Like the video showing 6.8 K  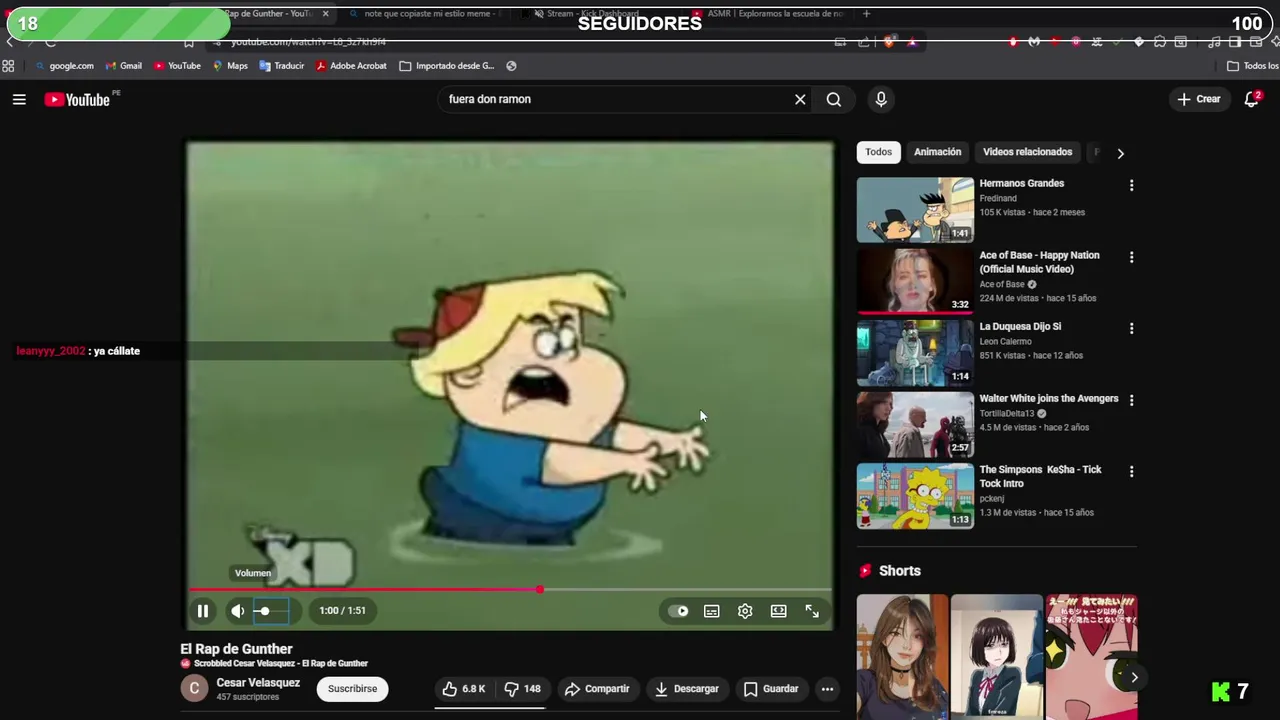(464, 689)
